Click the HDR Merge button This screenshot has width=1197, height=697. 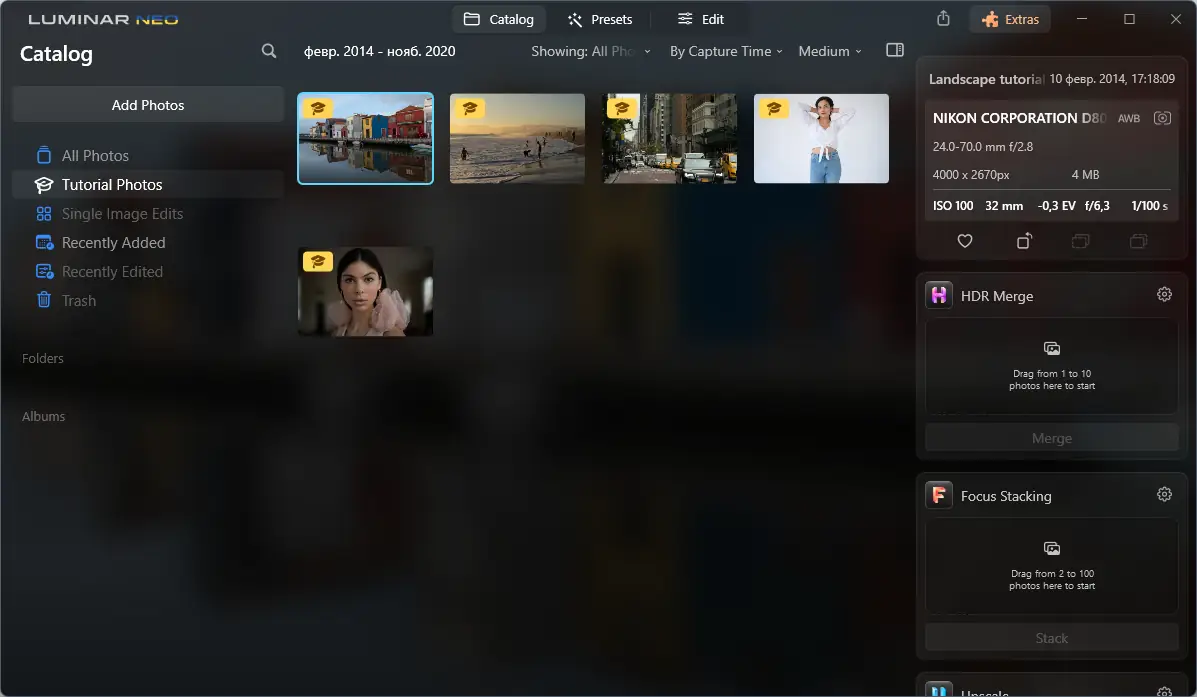pyautogui.click(x=1052, y=438)
